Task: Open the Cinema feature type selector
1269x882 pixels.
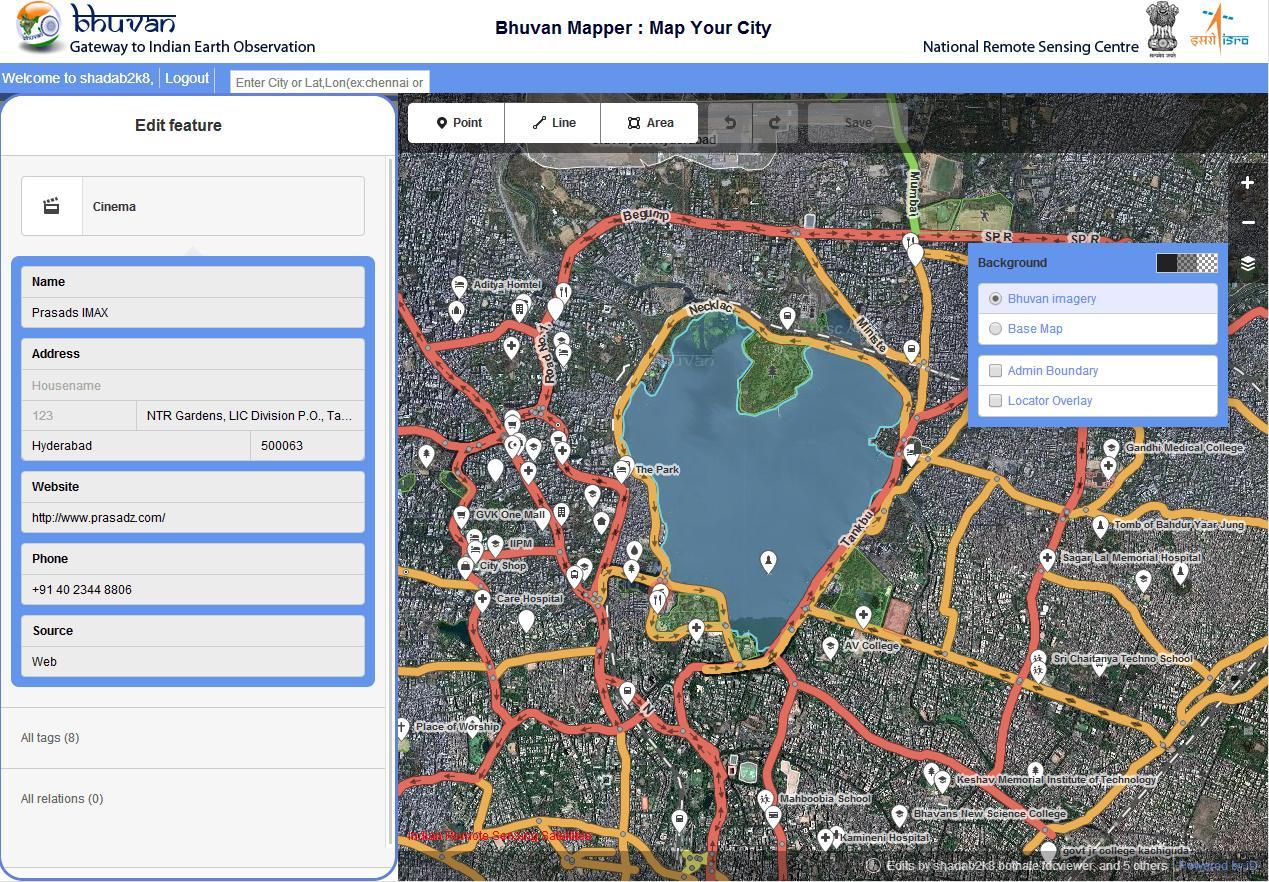Action: [x=193, y=206]
